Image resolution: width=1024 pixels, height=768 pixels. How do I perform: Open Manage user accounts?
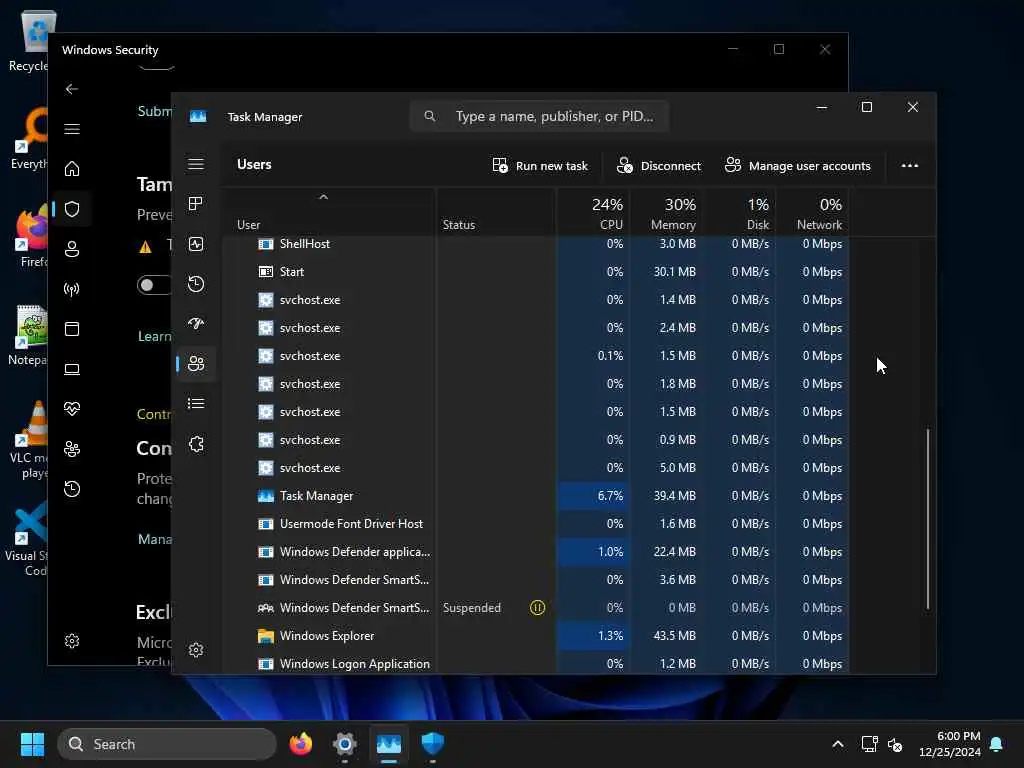coord(797,166)
